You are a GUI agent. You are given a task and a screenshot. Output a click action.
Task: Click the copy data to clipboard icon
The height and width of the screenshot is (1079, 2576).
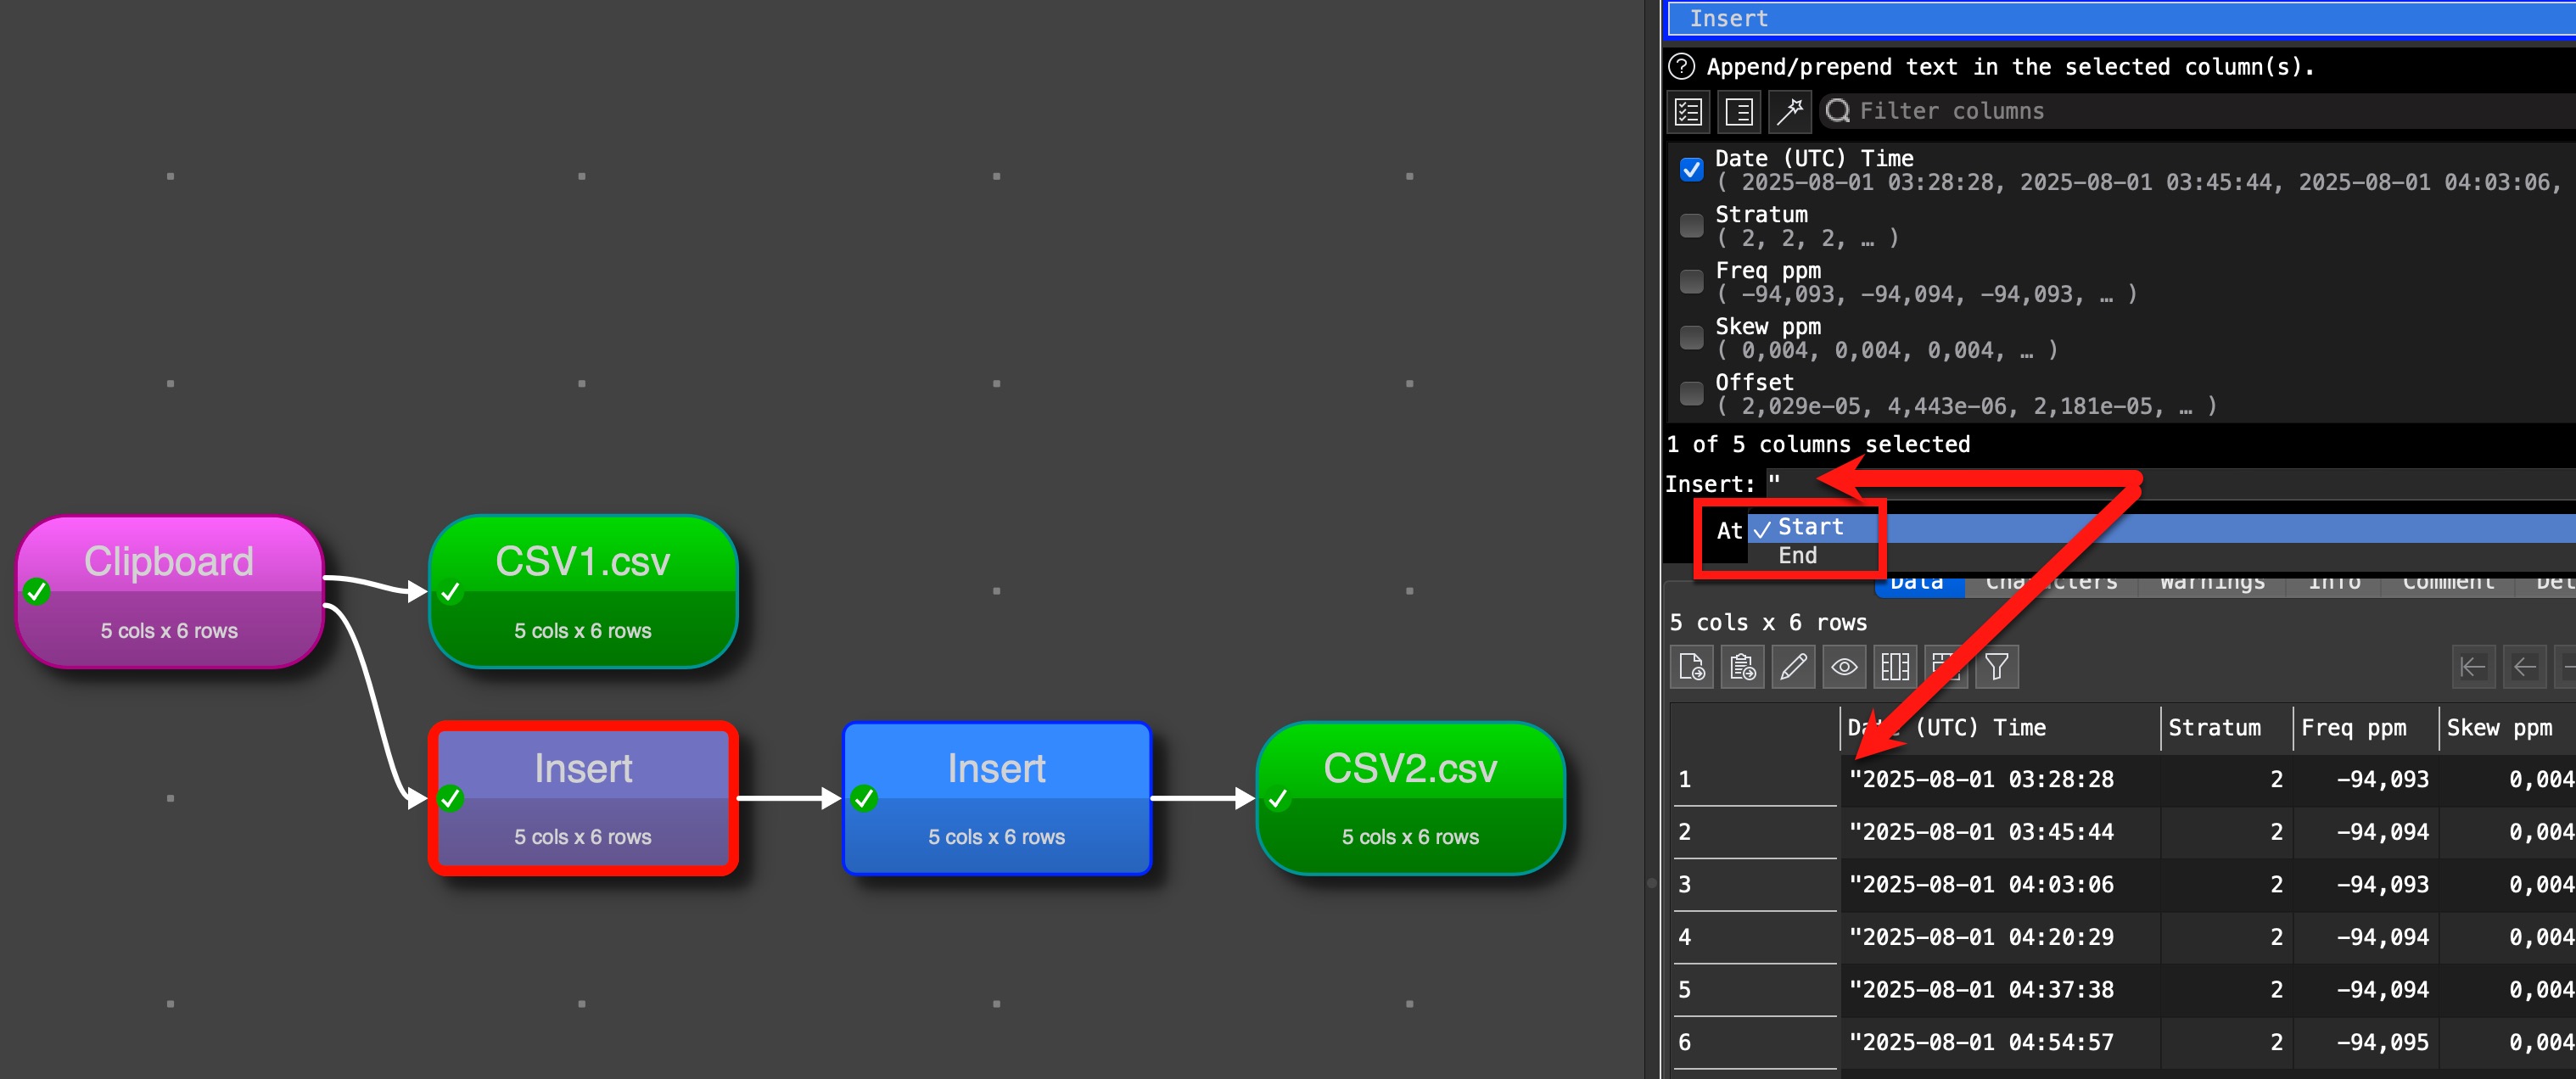(x=1743, y=667)
